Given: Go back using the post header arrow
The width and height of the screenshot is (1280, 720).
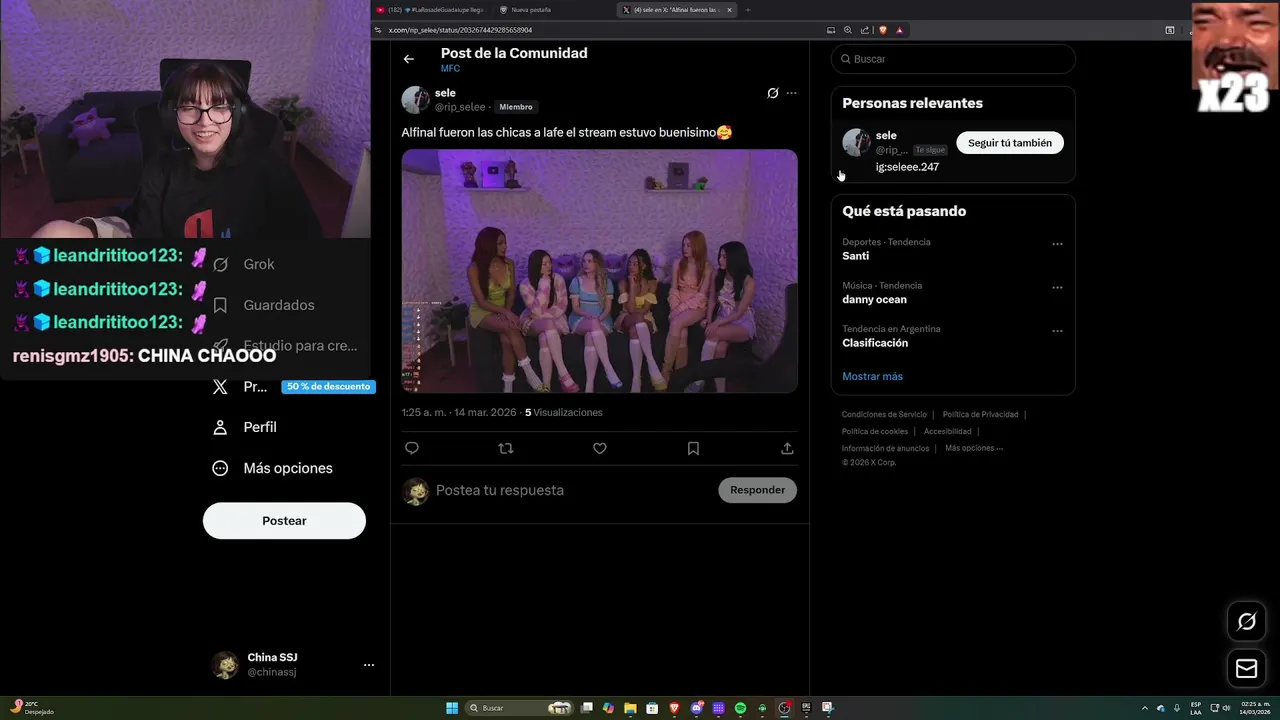Looking at the screenshot, I should coord(408,59).
